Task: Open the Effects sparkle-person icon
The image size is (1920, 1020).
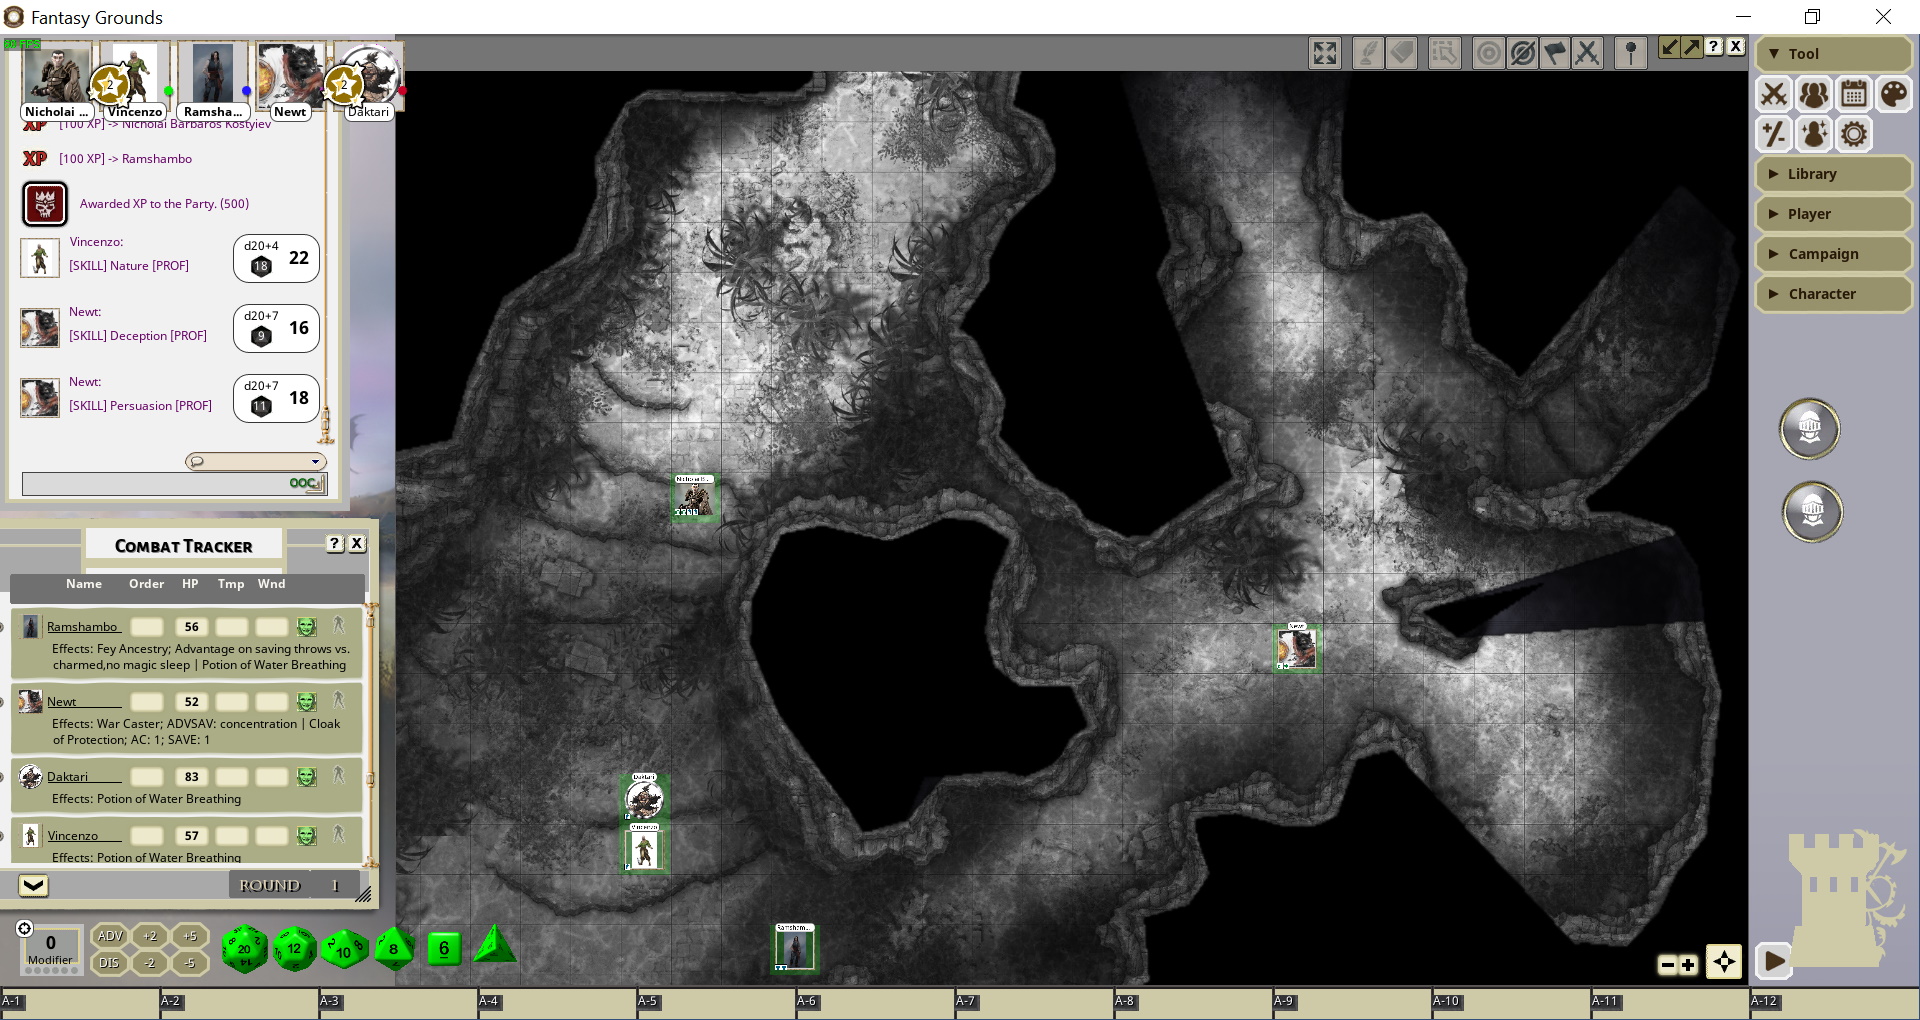Action: pos(1813,134)
